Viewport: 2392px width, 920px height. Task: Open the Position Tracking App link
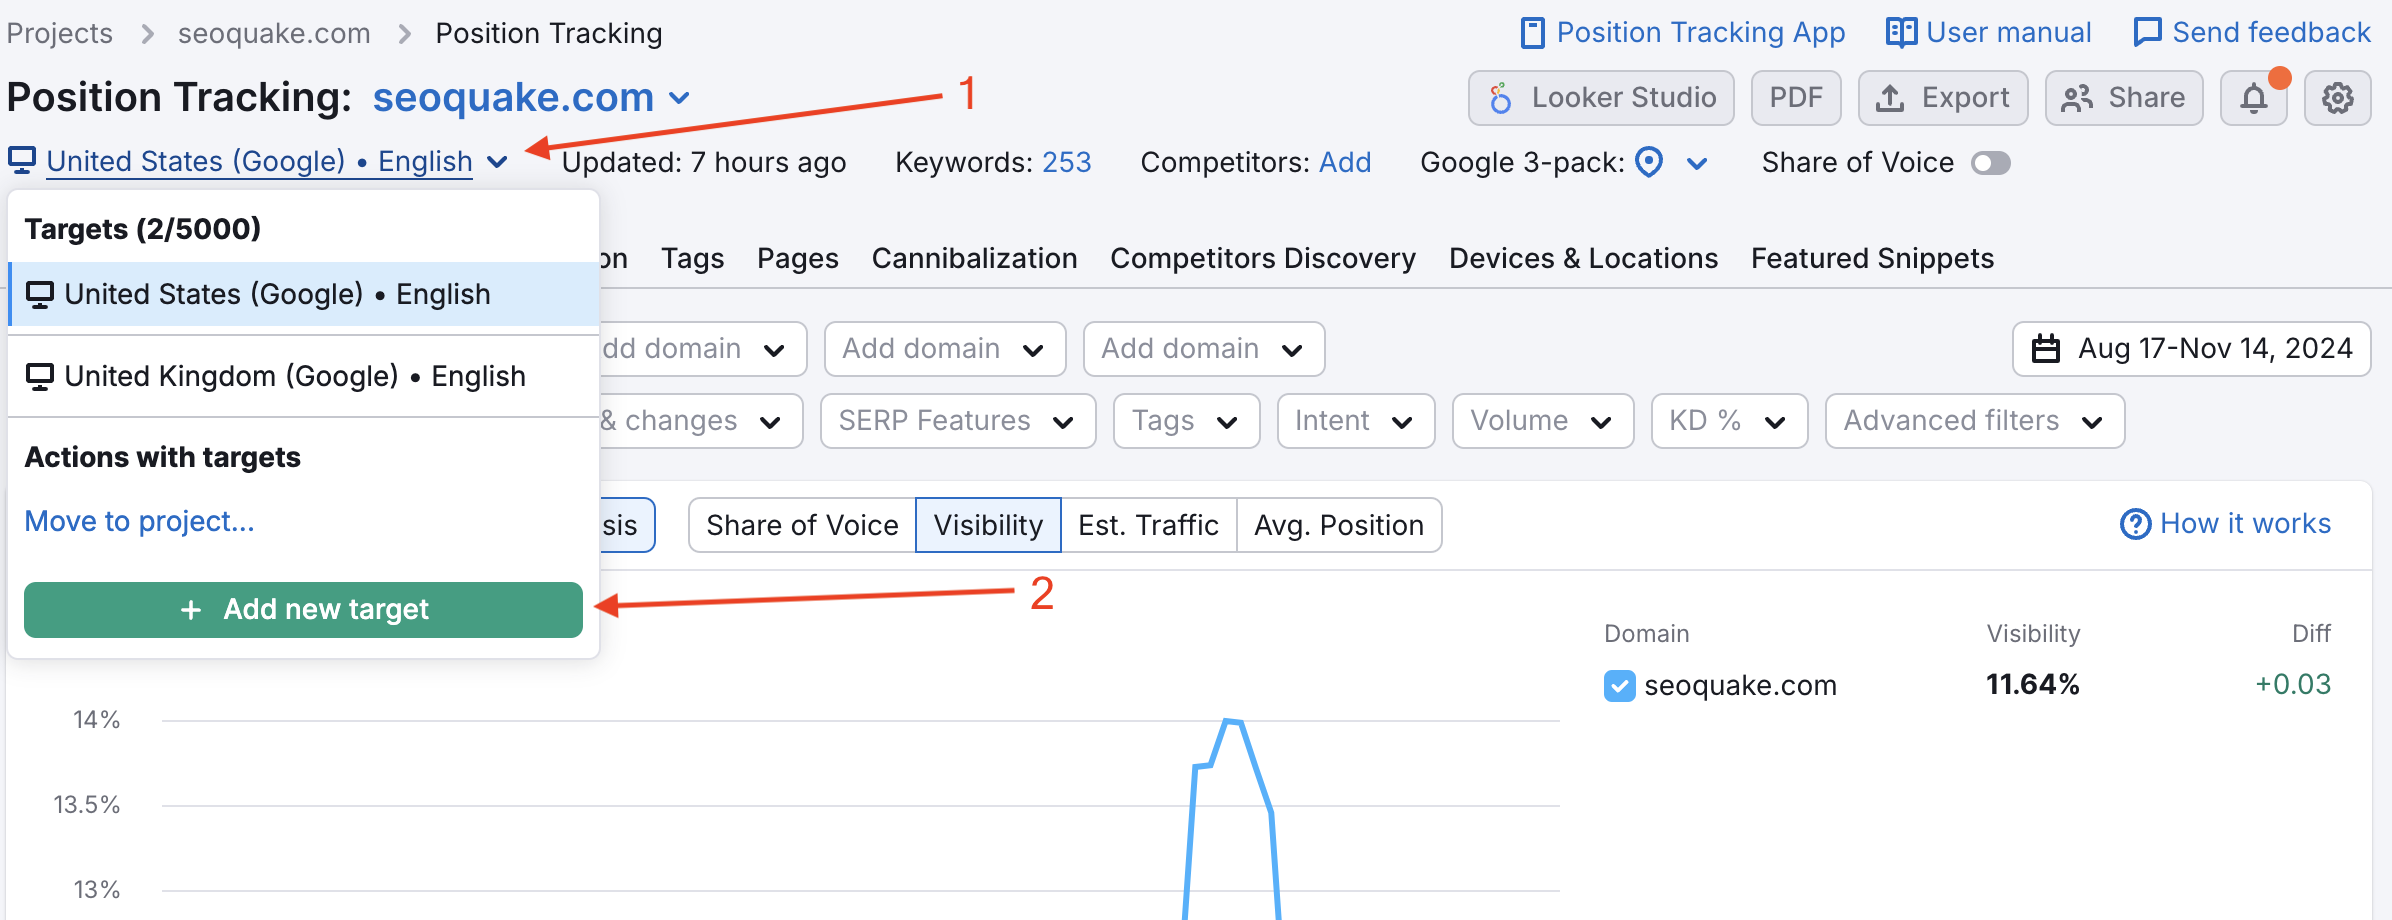[x=1683, y=33]
